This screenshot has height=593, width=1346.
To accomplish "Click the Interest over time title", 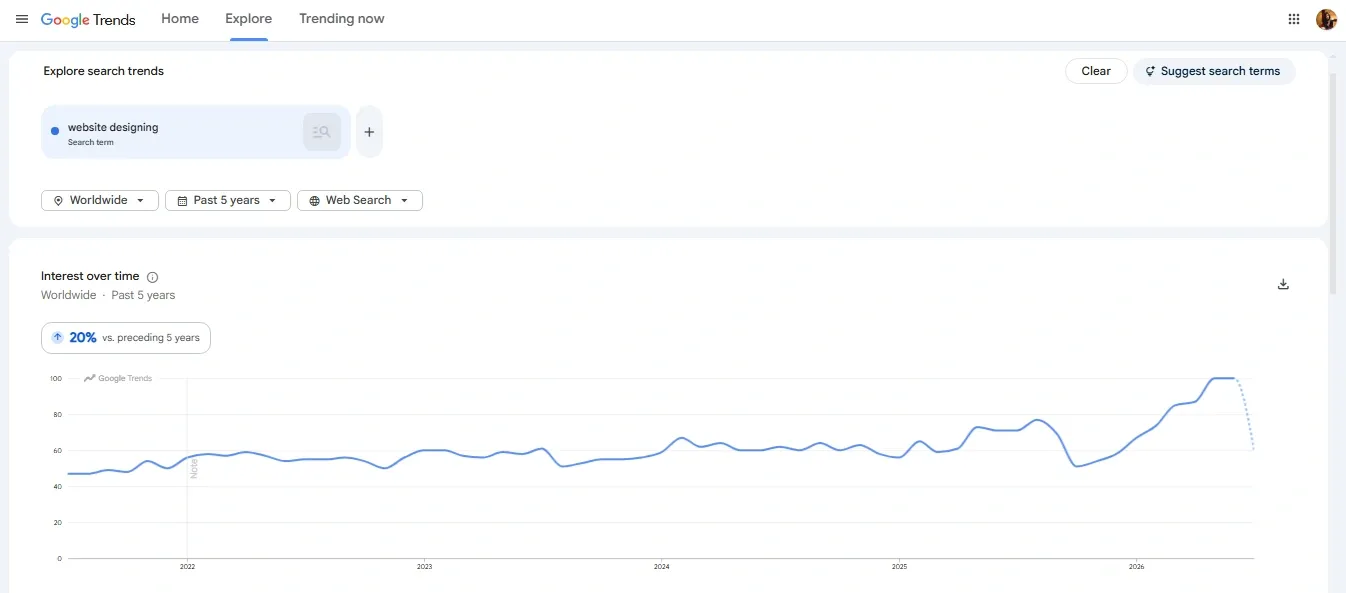I will pyautogui.click(x=90, y=276).
